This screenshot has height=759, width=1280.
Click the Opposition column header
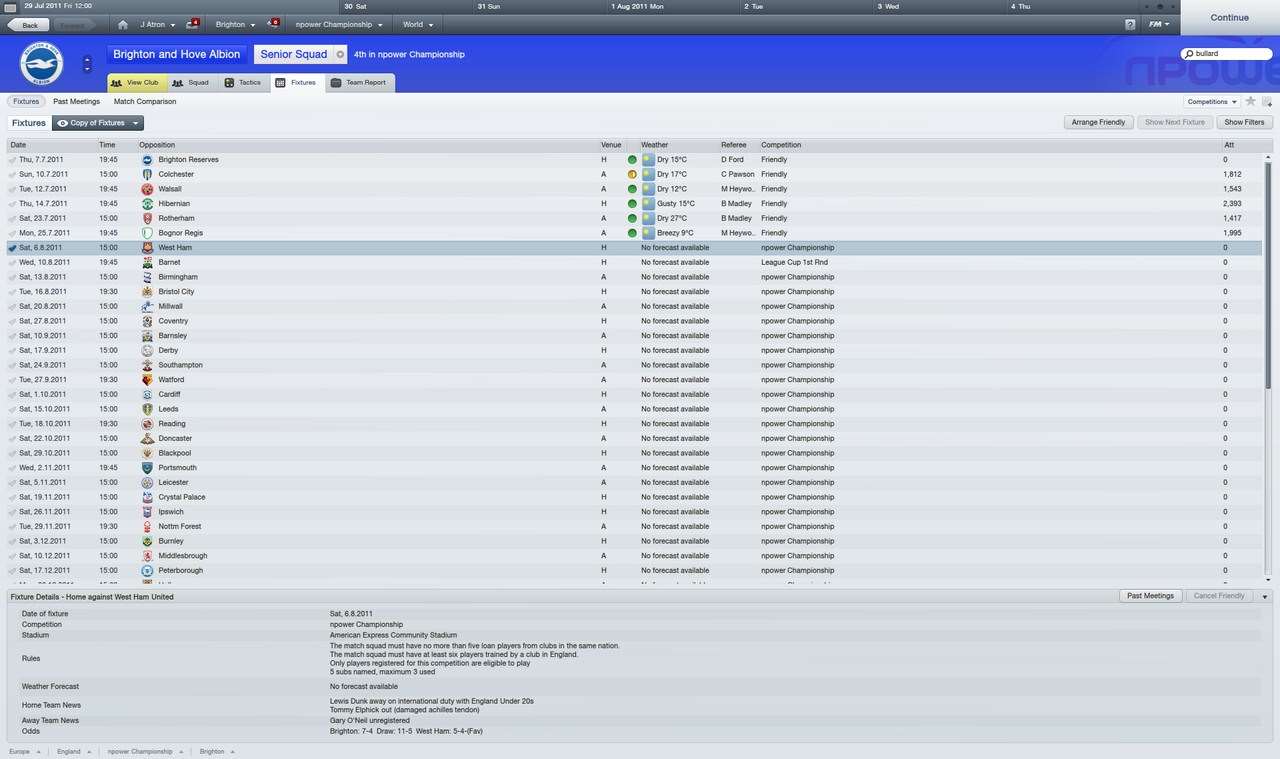pyautogui.click(x=157, y=145)
